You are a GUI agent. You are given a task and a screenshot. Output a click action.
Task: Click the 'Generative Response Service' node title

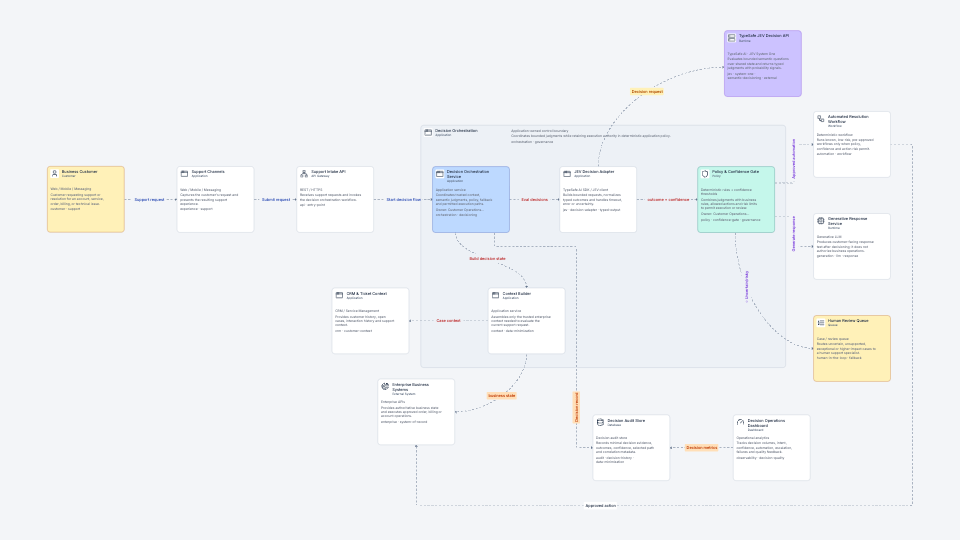point(847,221)
